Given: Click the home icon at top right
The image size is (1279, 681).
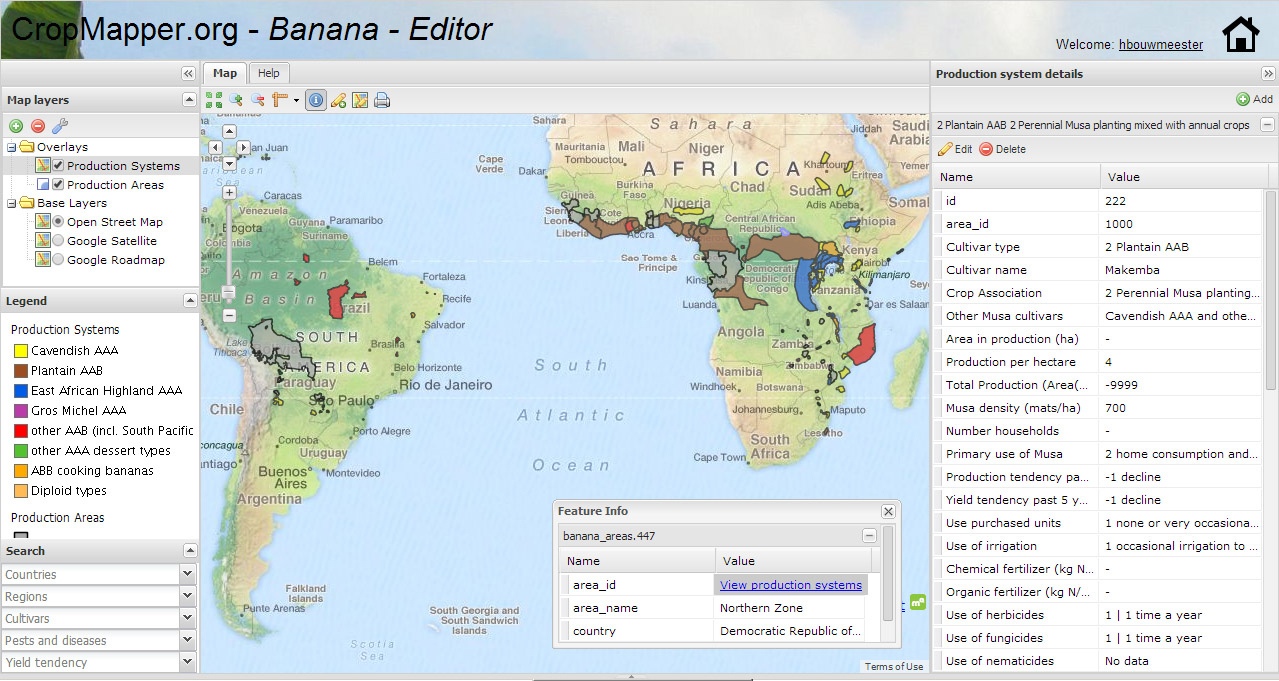Looking at the screenshot, I should [1240, 33].
